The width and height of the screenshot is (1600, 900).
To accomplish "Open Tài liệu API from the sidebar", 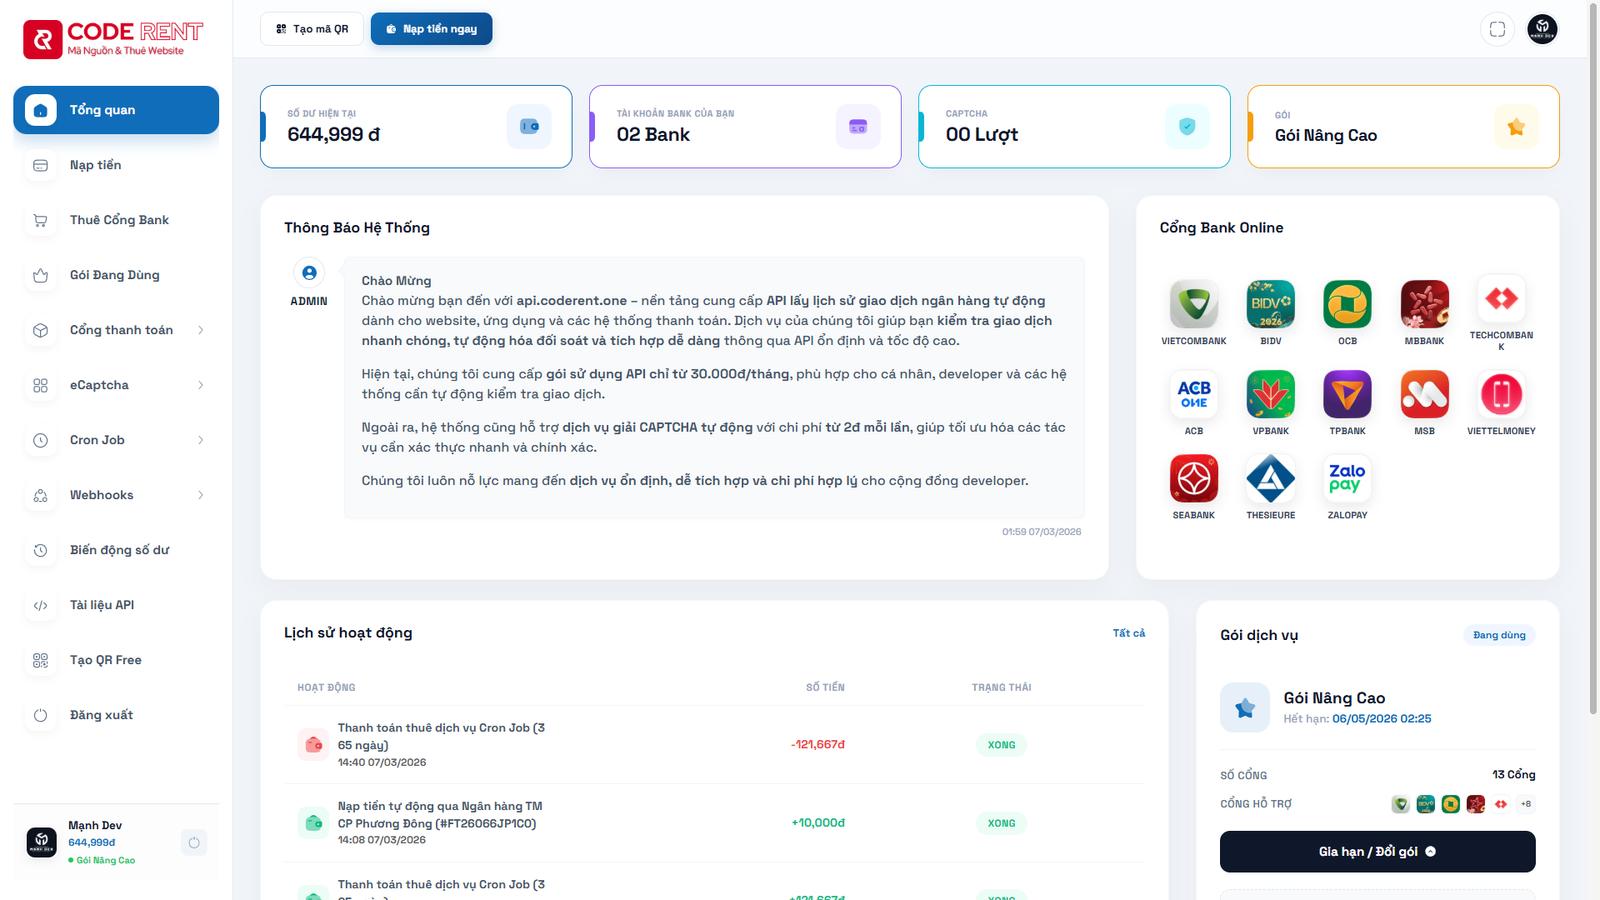I will point(101,605).
